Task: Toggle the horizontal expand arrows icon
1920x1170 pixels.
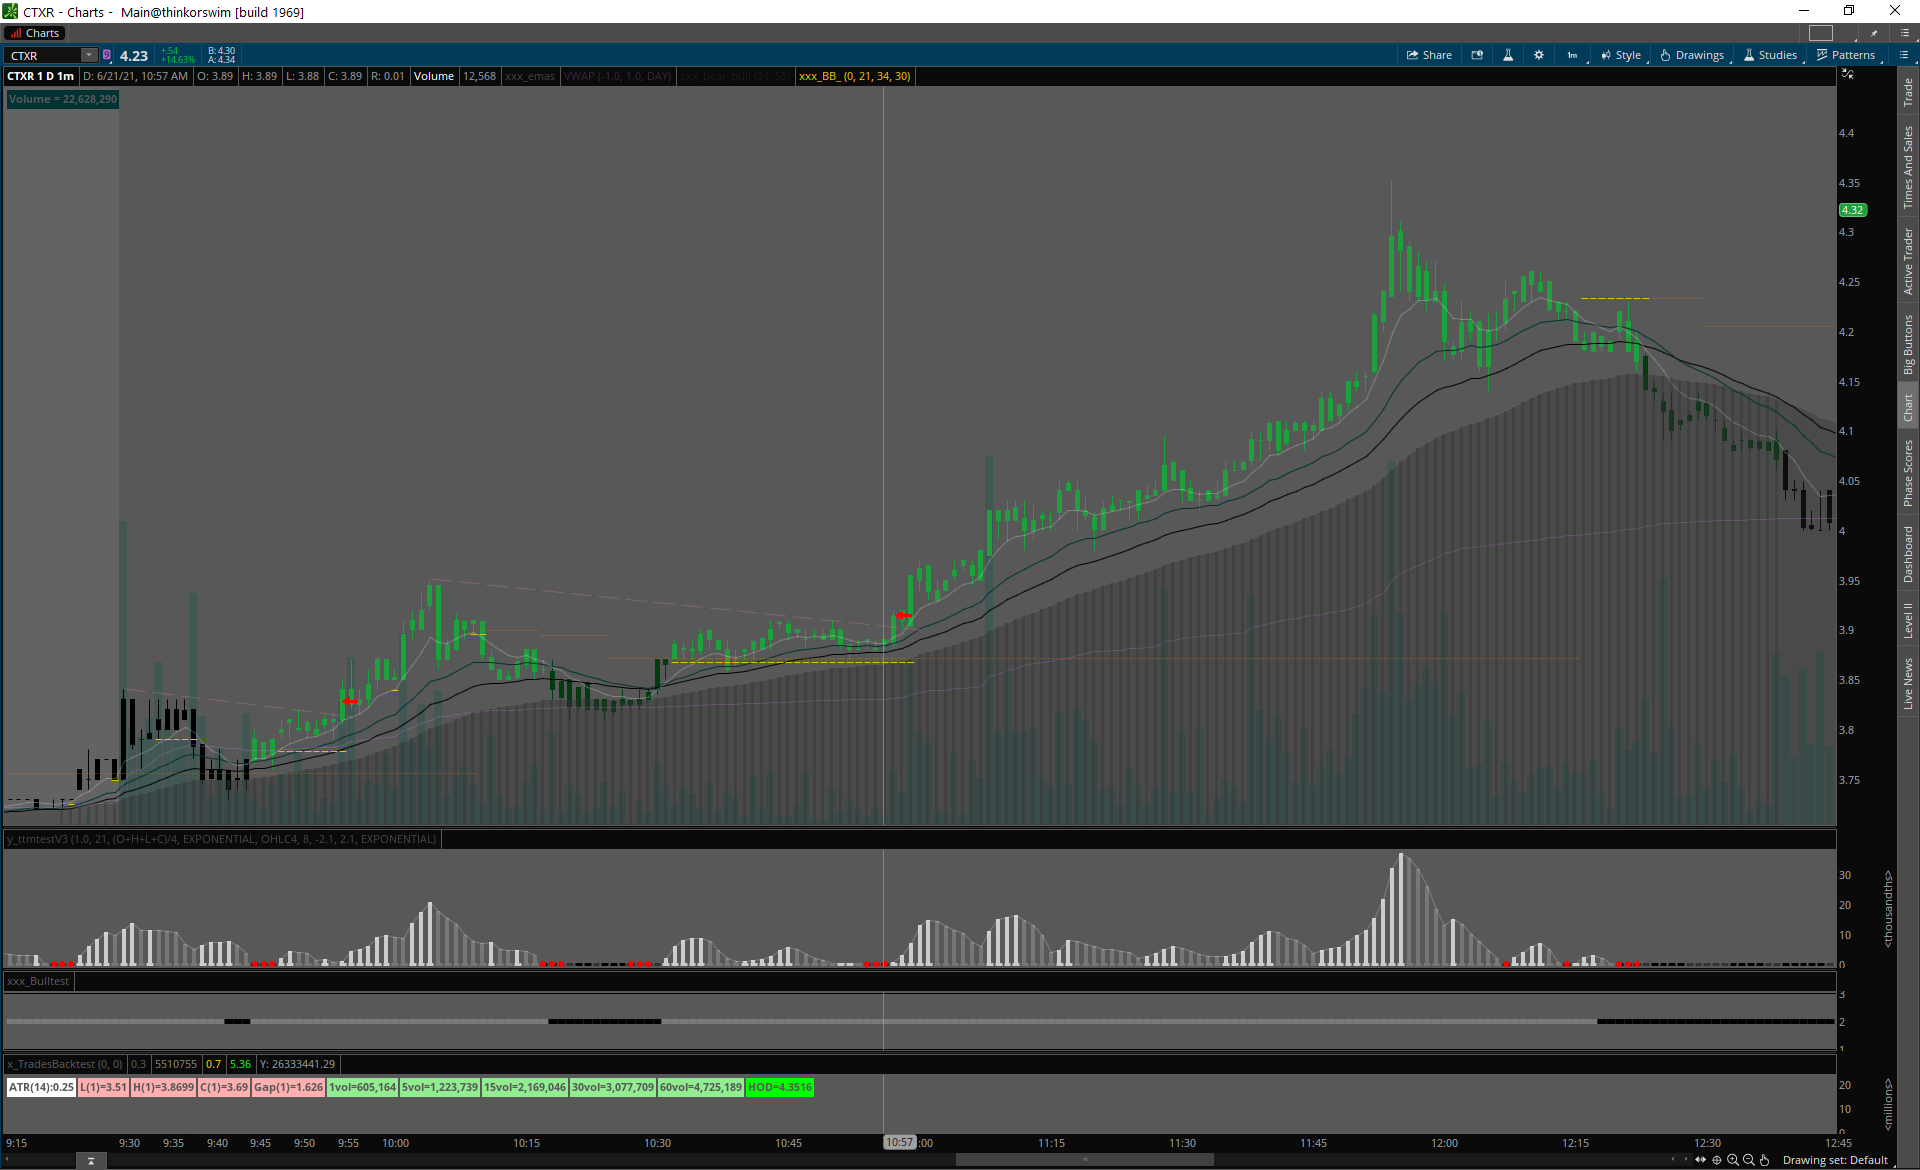Action: [1700, 1160]
